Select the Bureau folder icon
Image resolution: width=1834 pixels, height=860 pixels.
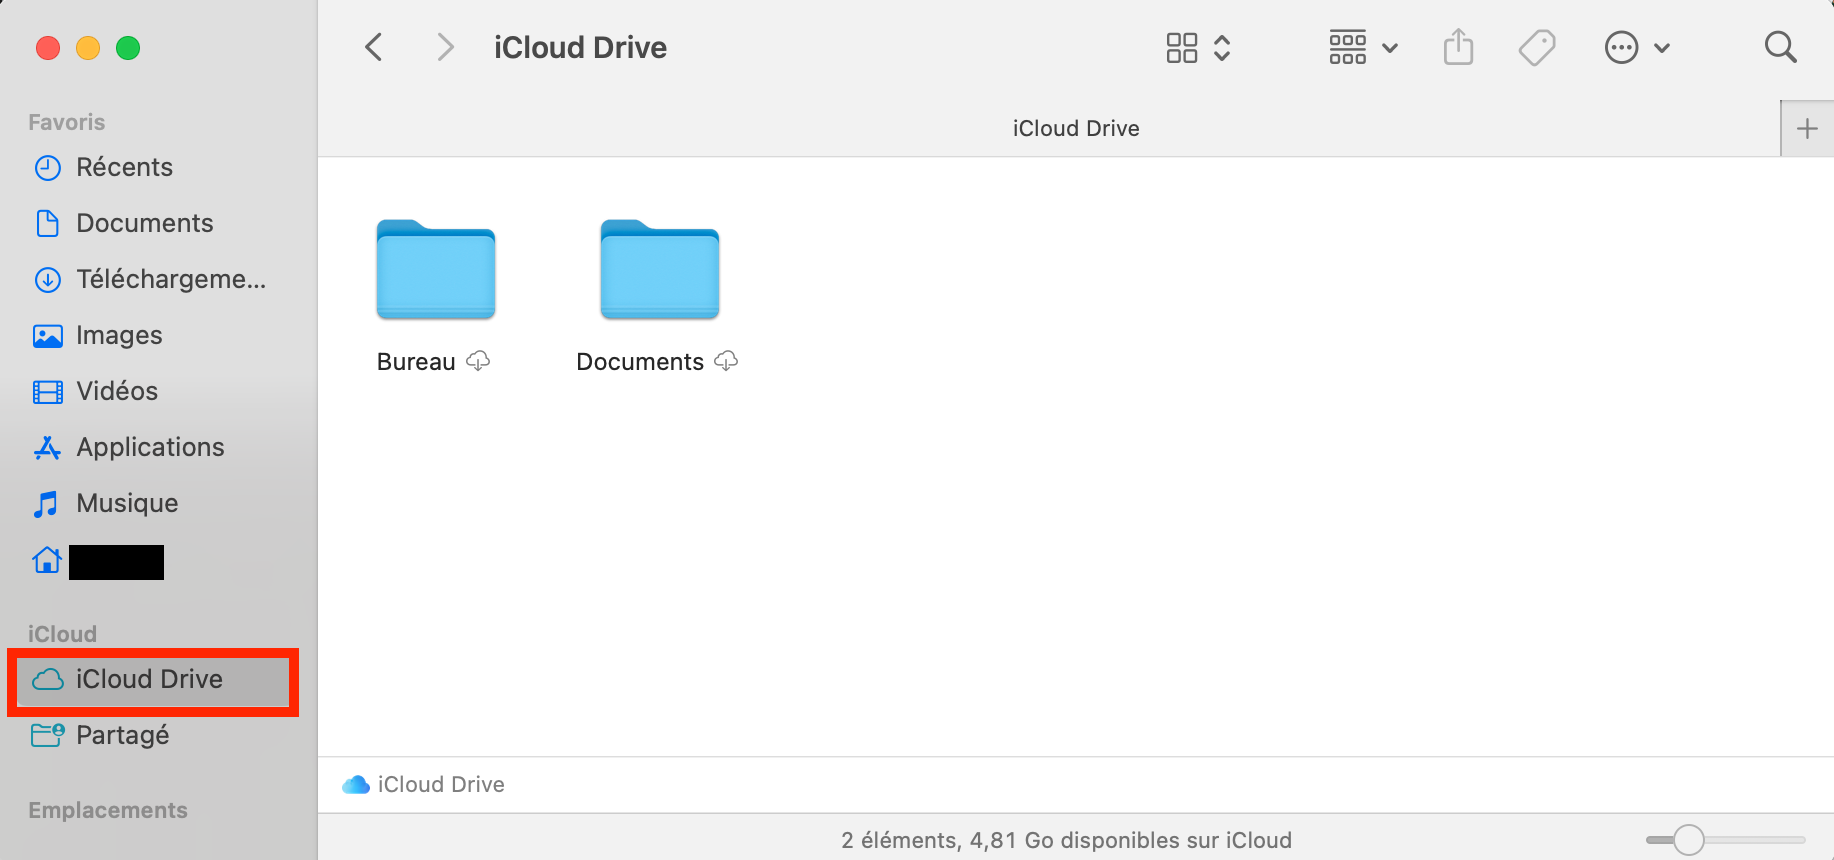[436, 270]
